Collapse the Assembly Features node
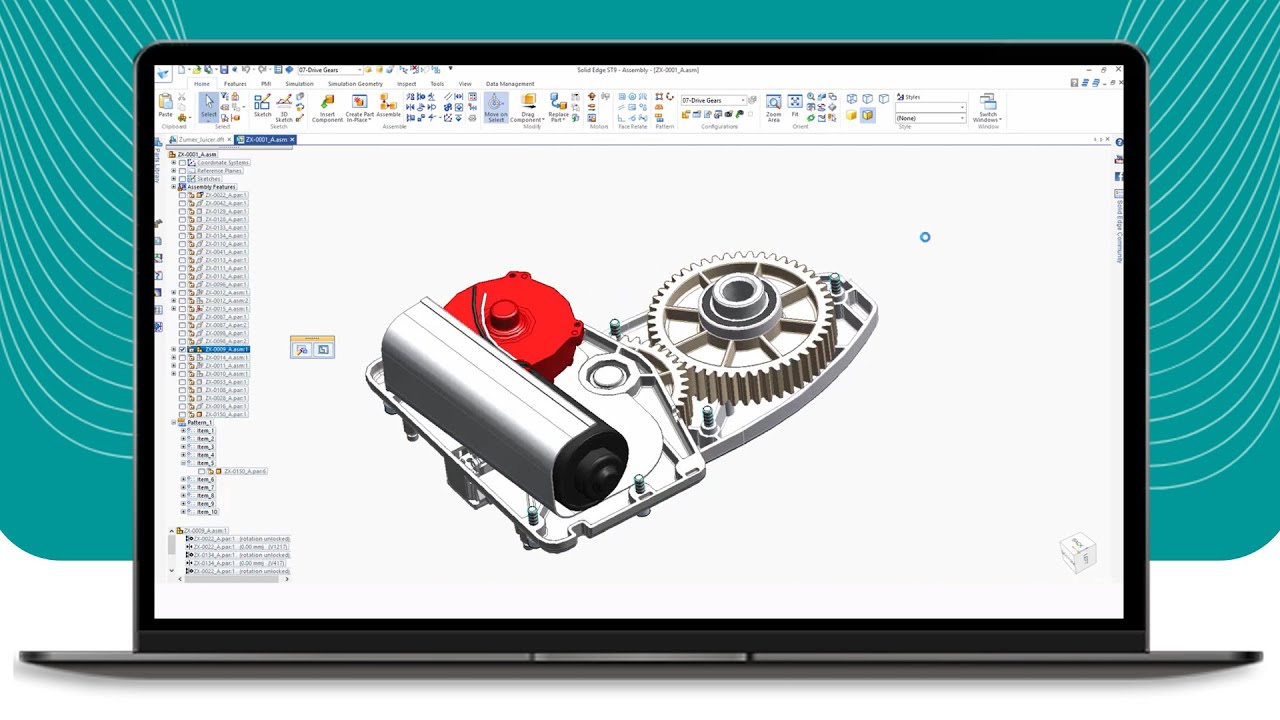The height and width of the screenshot is (720, 1280). coord(173,187)
